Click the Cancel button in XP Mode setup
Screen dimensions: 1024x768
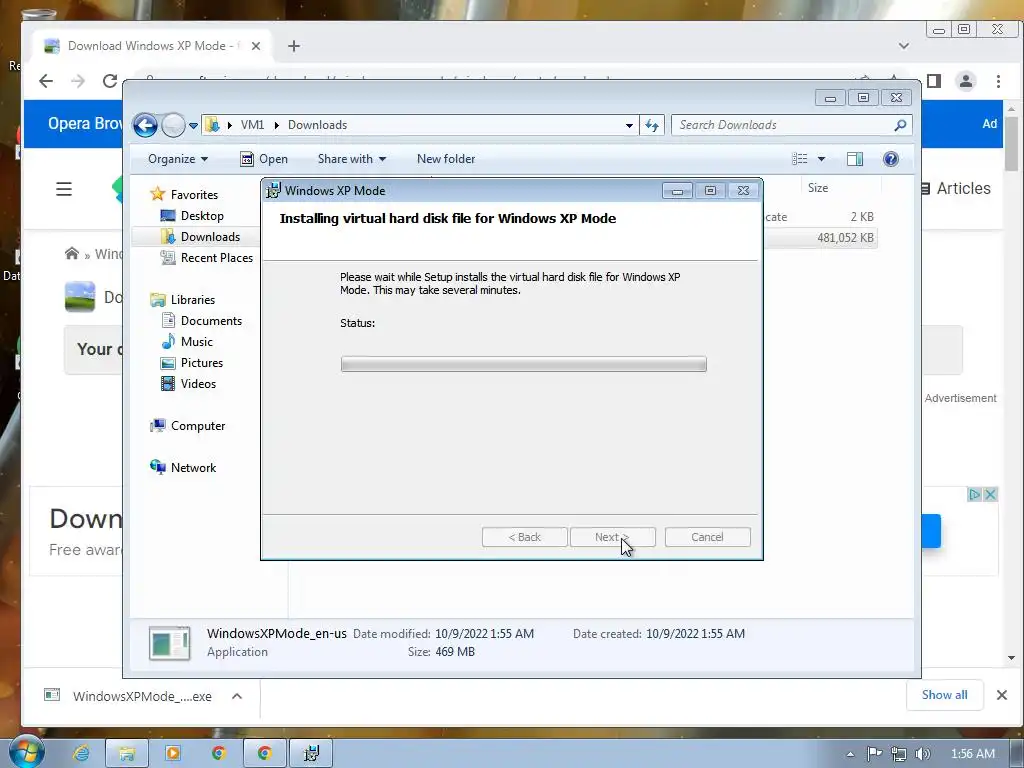(x=707, y=537)
